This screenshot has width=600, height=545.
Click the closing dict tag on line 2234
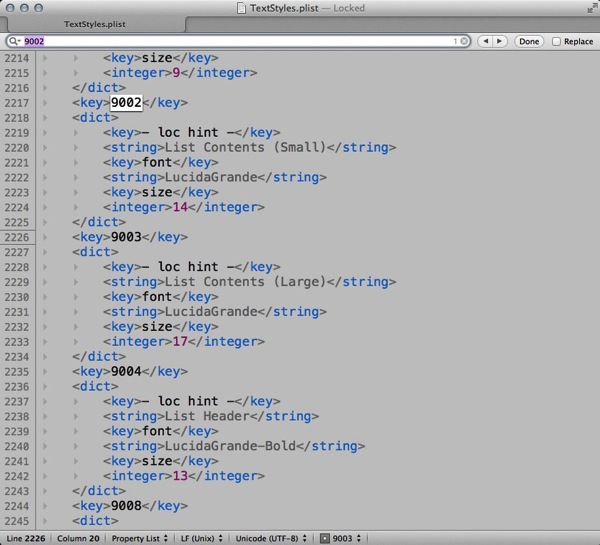[x=99, y=356]
